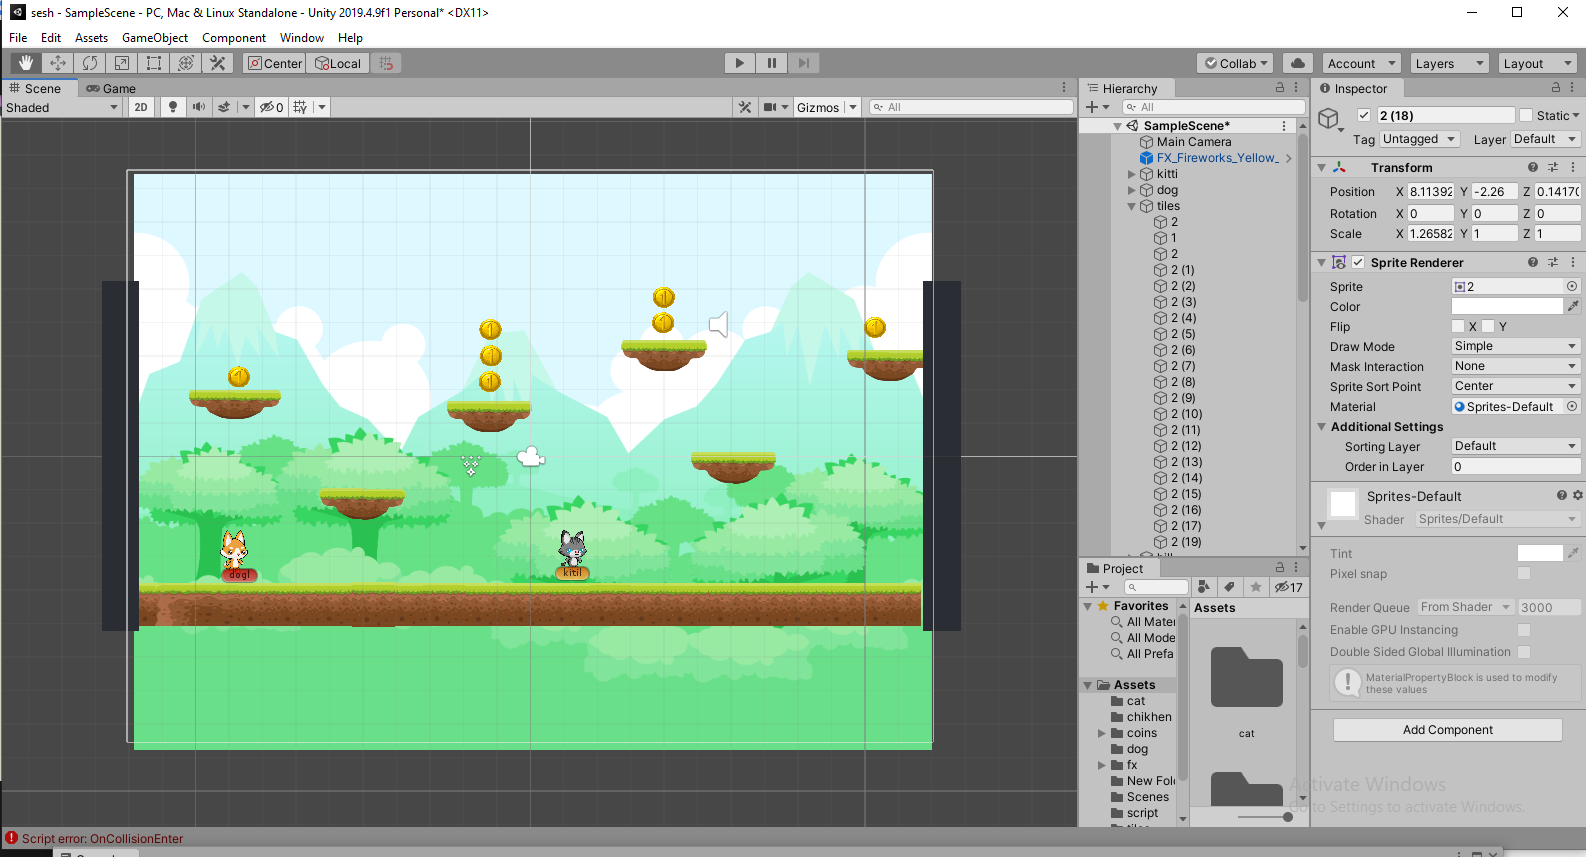The width and height of the screenshot is (1586, 857).
Task: Toggle hidden objects visibility counter
Action: [x=272, y=107]
